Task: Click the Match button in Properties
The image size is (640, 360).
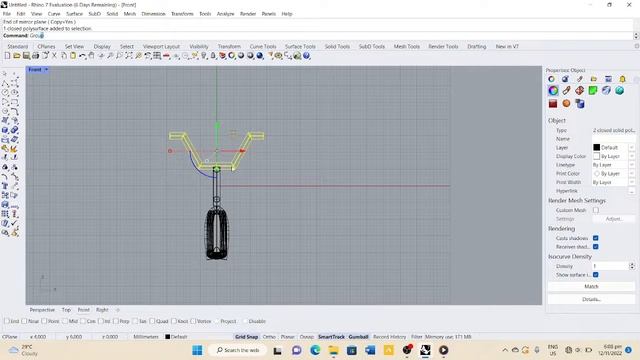Action: 591,287
